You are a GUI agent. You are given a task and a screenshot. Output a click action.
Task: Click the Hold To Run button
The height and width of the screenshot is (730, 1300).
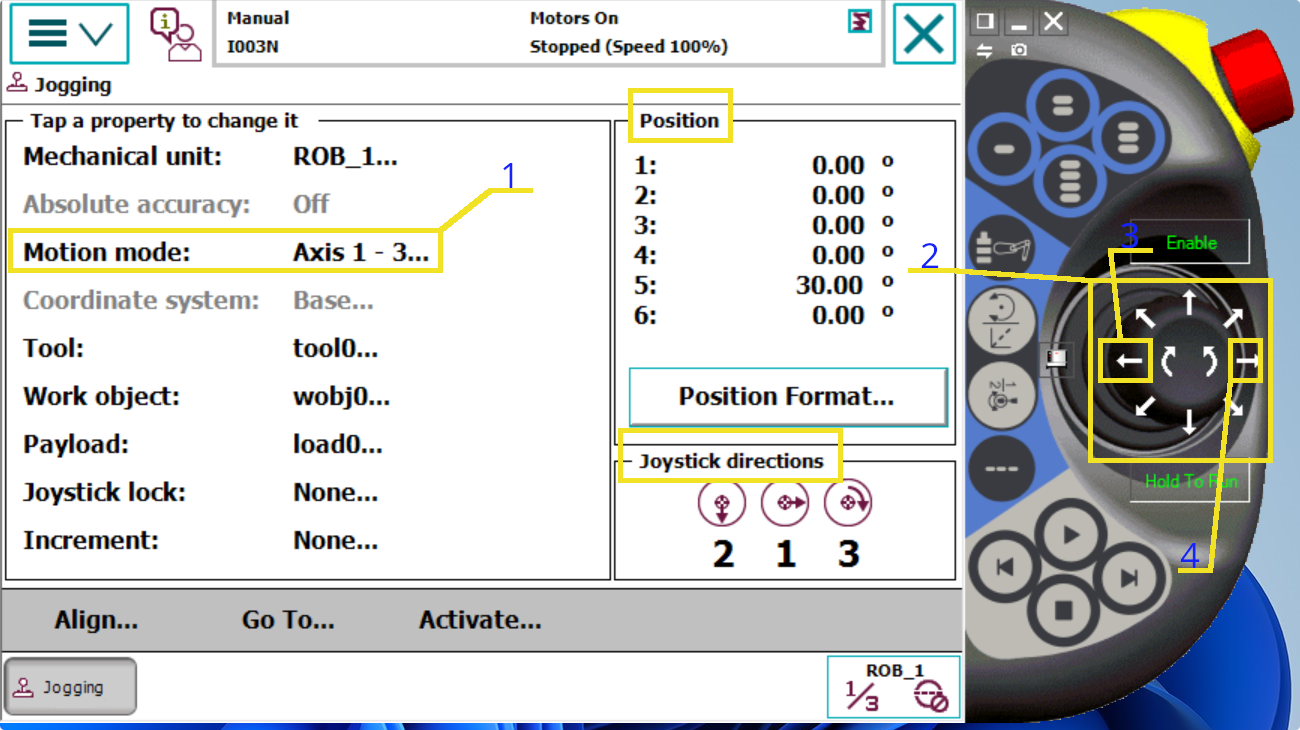[1190, 481]
